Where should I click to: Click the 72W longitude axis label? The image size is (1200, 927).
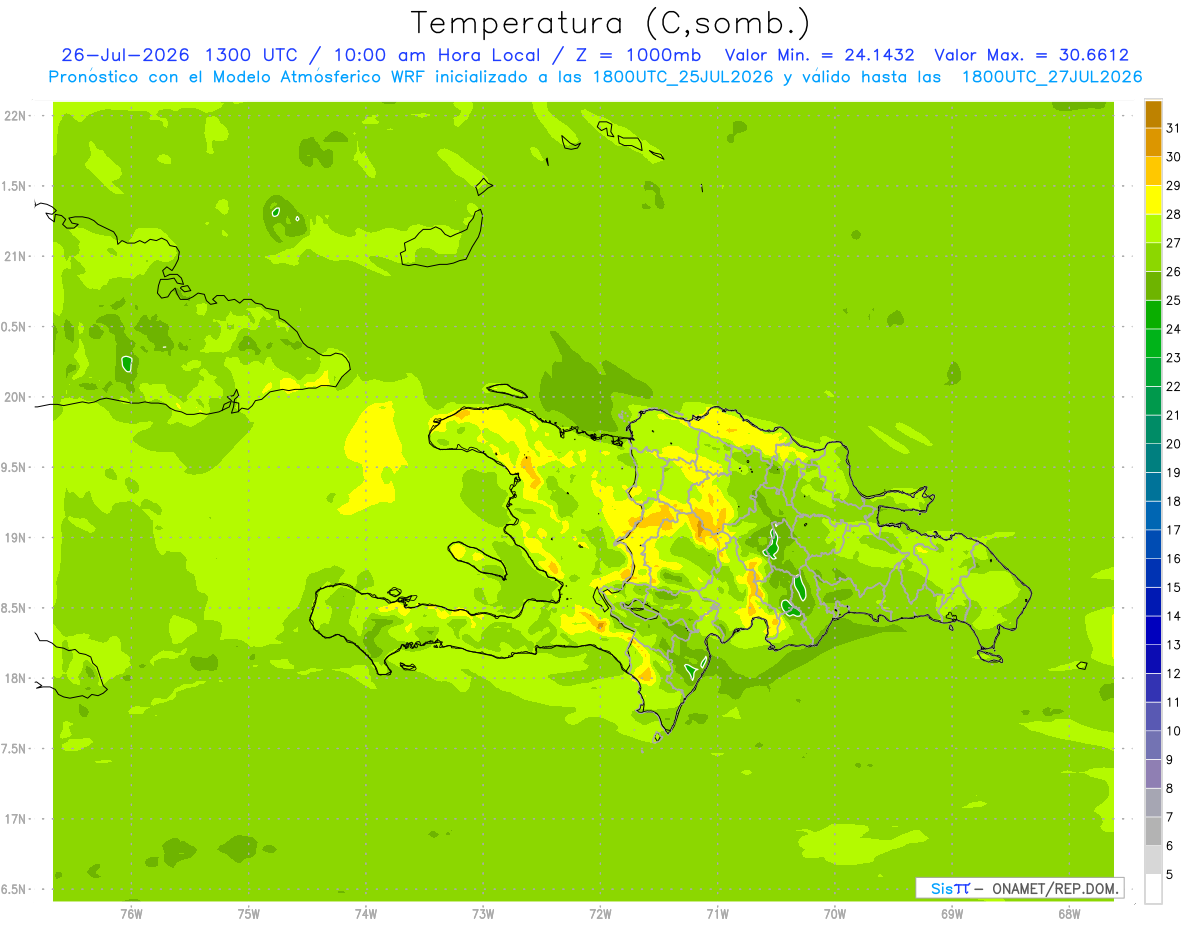point(601,913)
